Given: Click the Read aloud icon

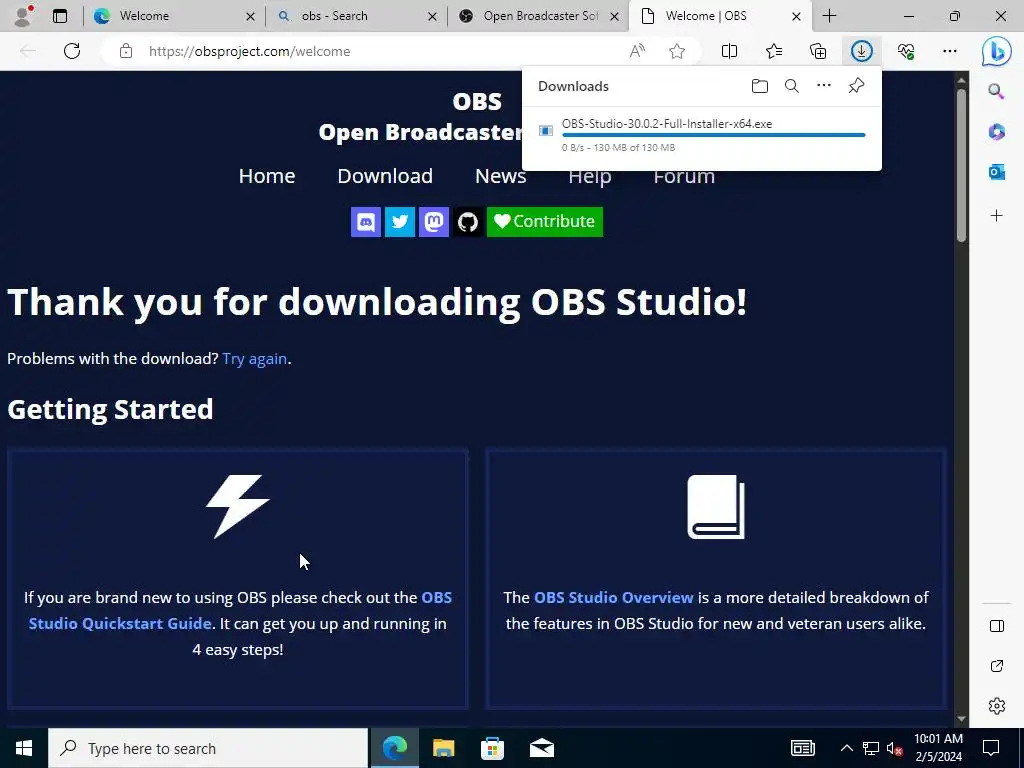Looking at the screenshot, I should [x=637, y=51].
